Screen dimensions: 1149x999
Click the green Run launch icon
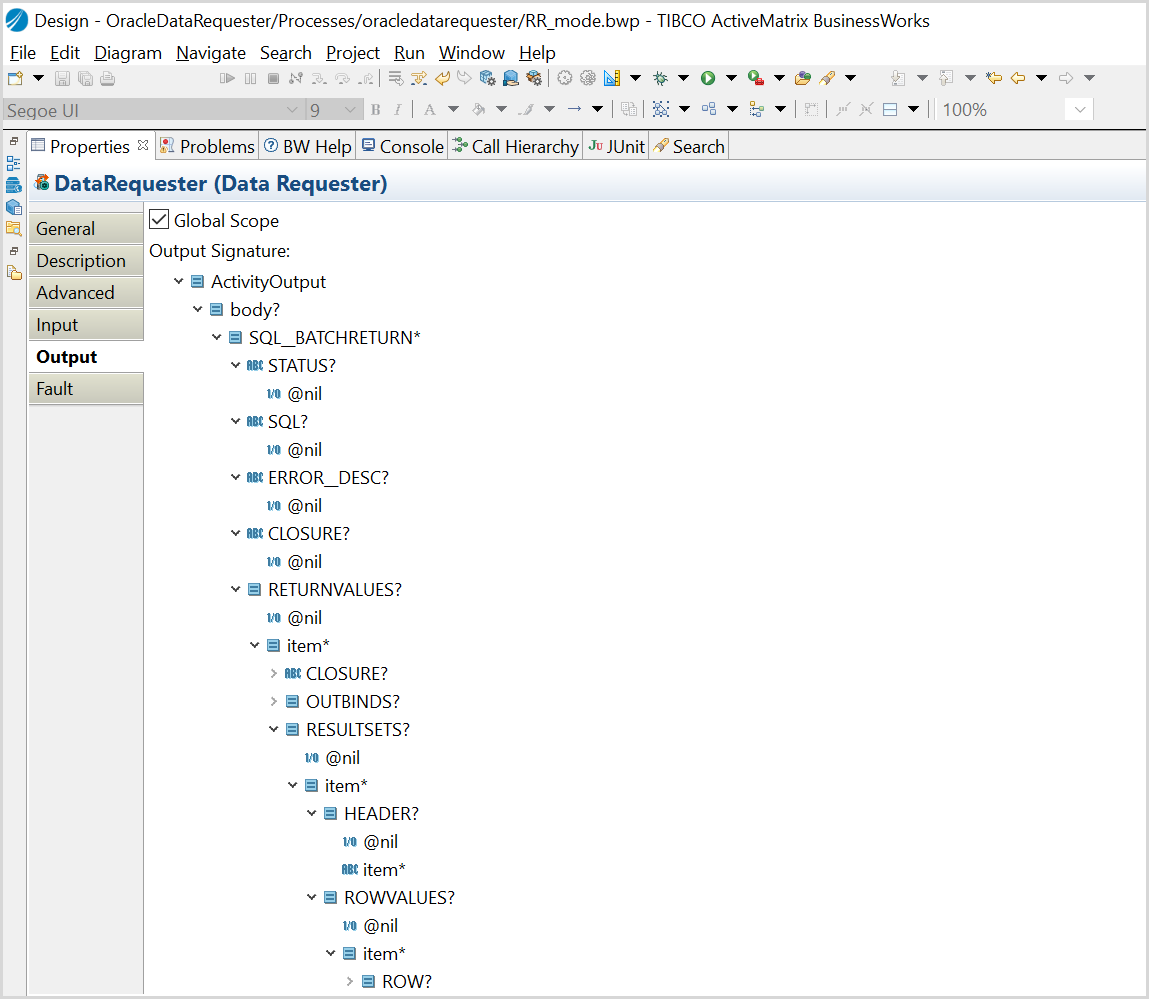(708, 78)
